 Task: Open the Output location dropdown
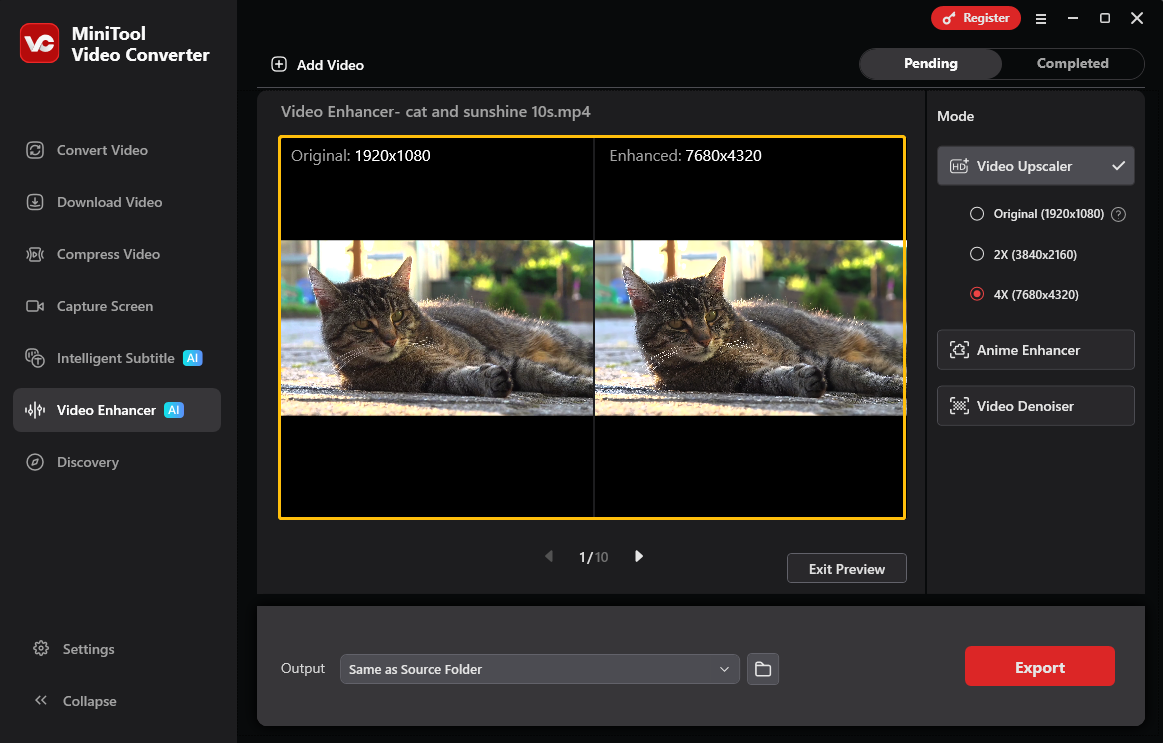point(539,668)
